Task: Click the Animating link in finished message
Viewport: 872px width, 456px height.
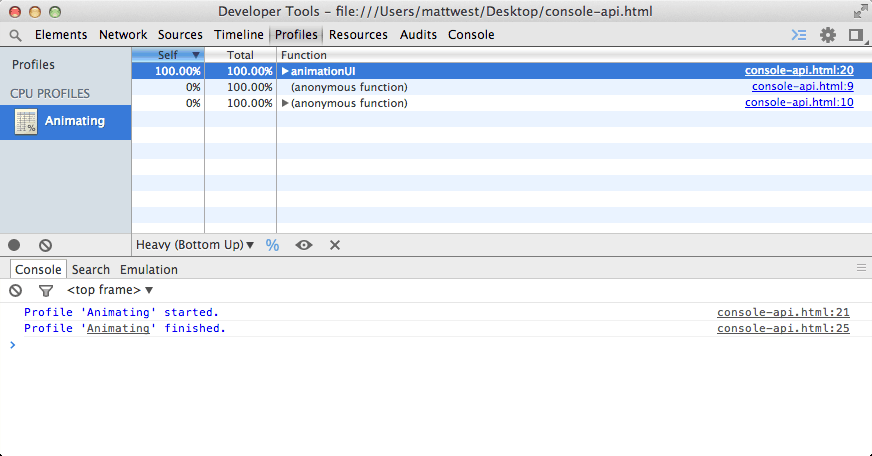Action: 118,329
